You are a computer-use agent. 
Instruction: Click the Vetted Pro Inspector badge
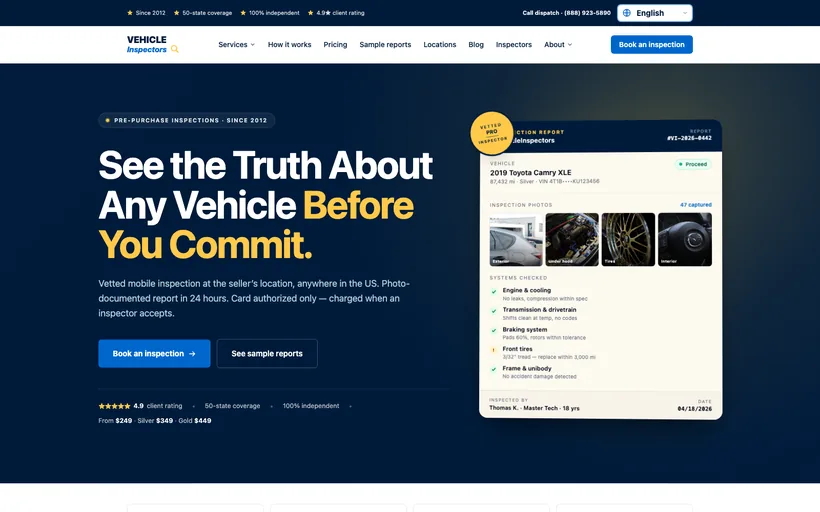click(x=492, y=133)
